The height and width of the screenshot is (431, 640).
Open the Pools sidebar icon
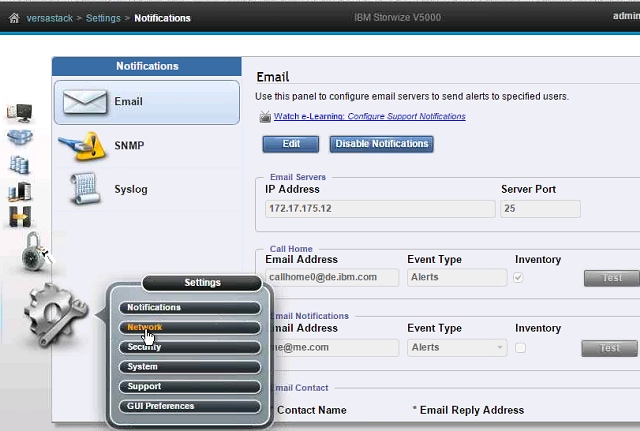coord(20,138)
